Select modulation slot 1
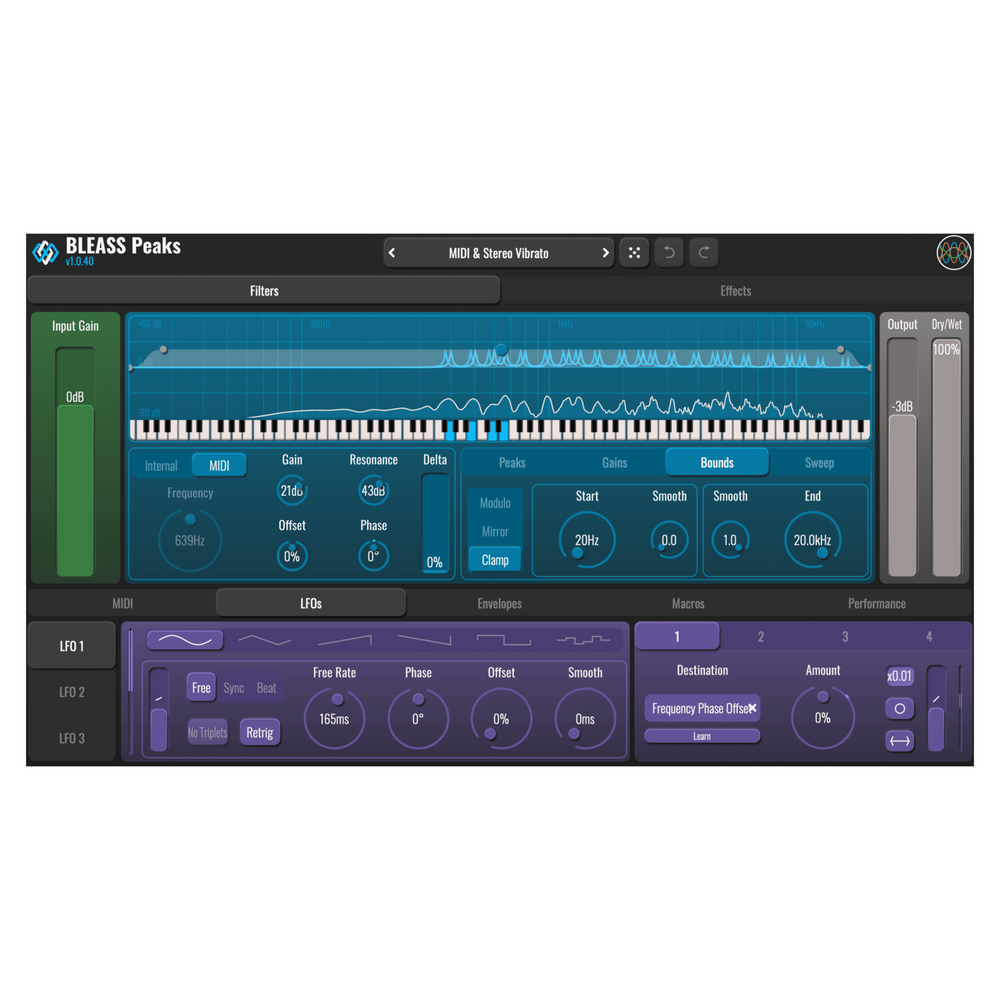Image resolution: width=1000 pixels, height=1000 pixels. [x=677, y=636]
